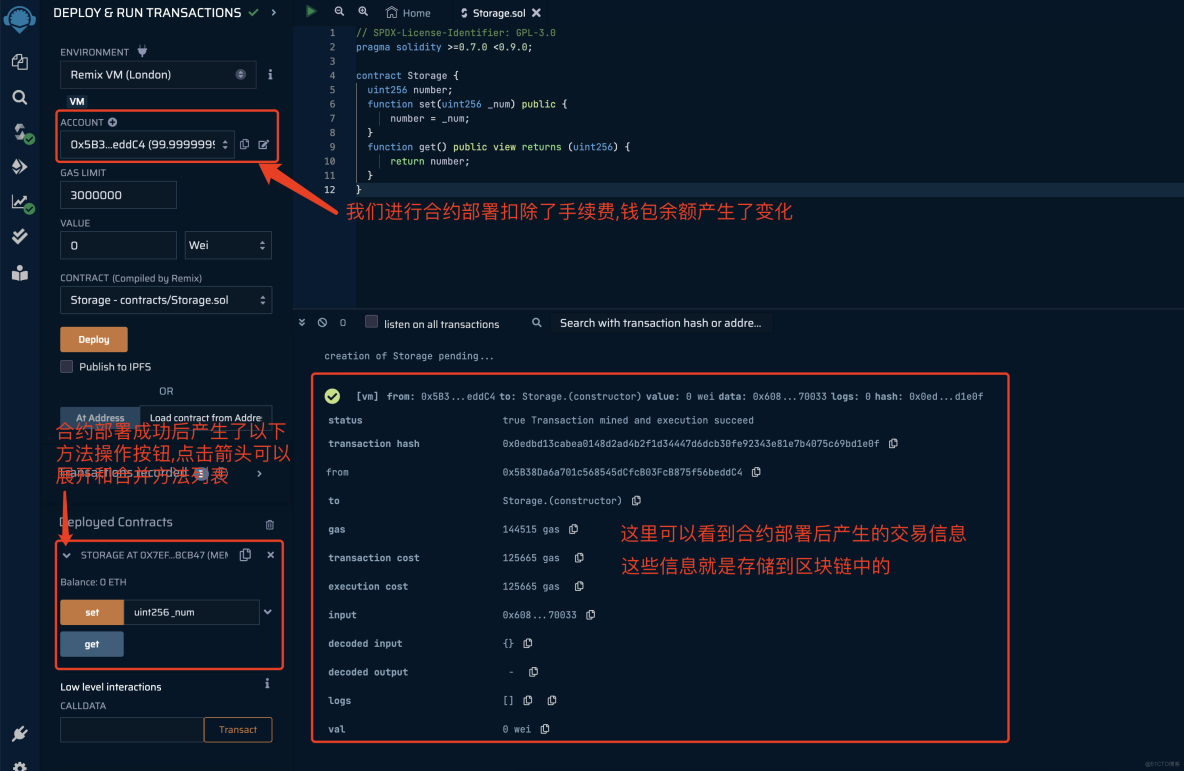Click the orange Deploy button
This screenshot has height=771, width=1184.
click(x=94, y=340)
